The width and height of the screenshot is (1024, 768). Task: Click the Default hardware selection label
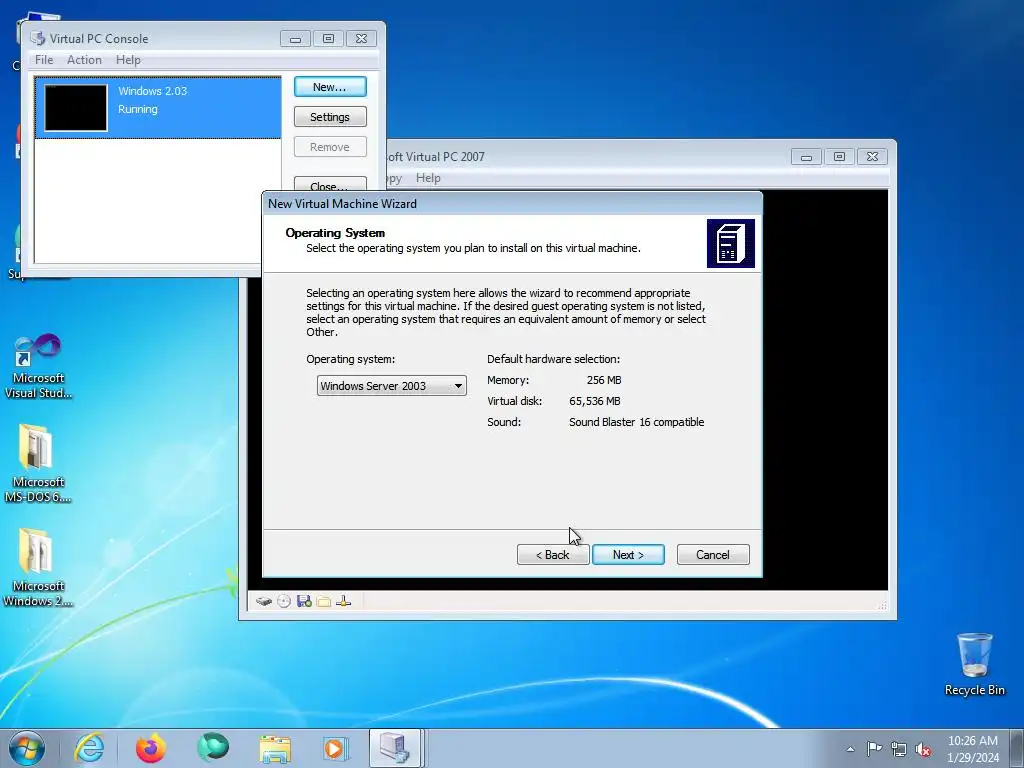coord(554,359)
